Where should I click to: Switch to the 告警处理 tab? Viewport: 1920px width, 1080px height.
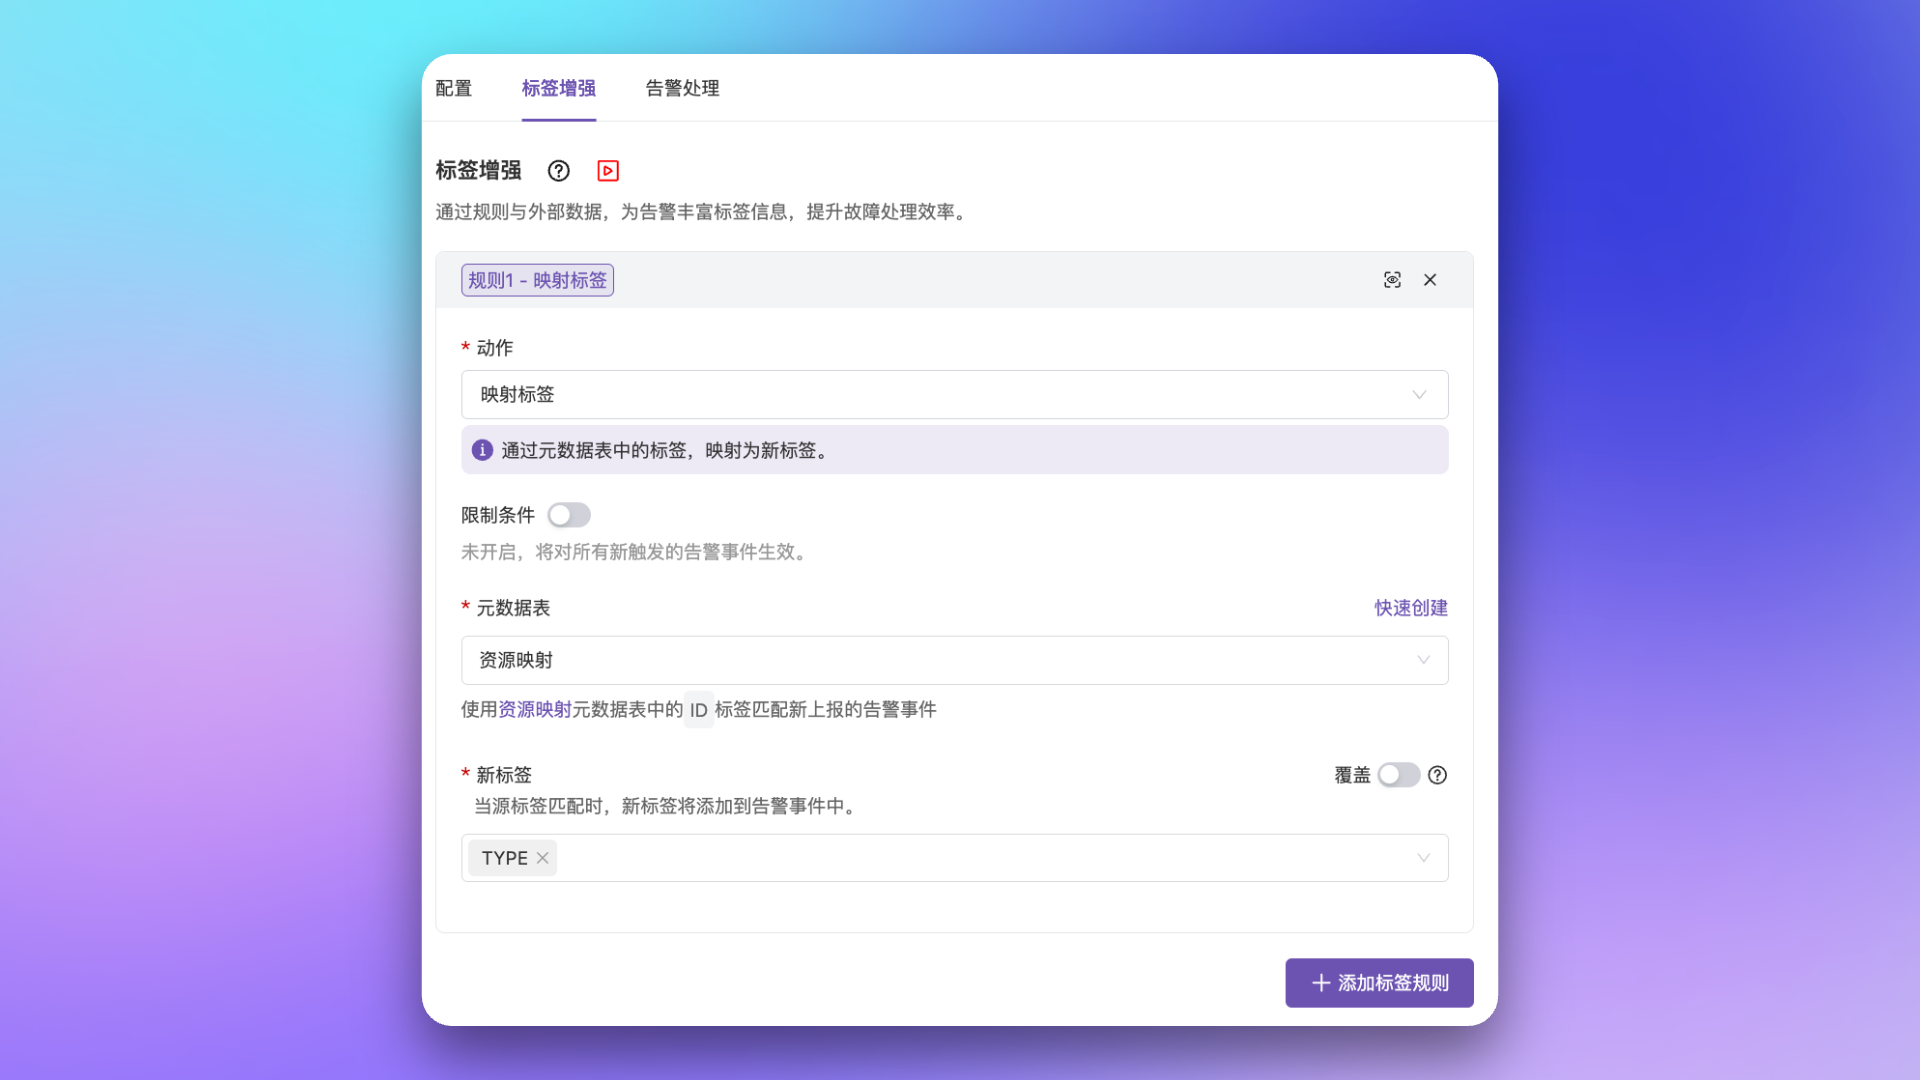click(682, 88)
